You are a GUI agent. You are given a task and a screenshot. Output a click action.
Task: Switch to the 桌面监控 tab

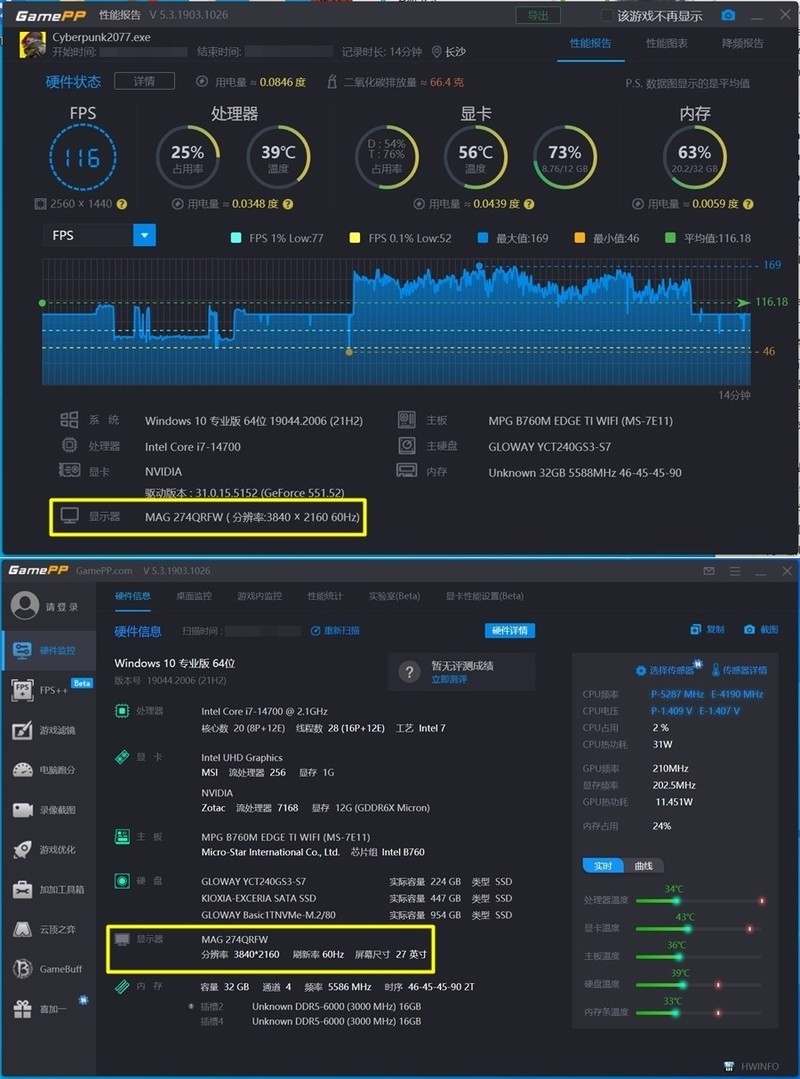tap(194, 596)
